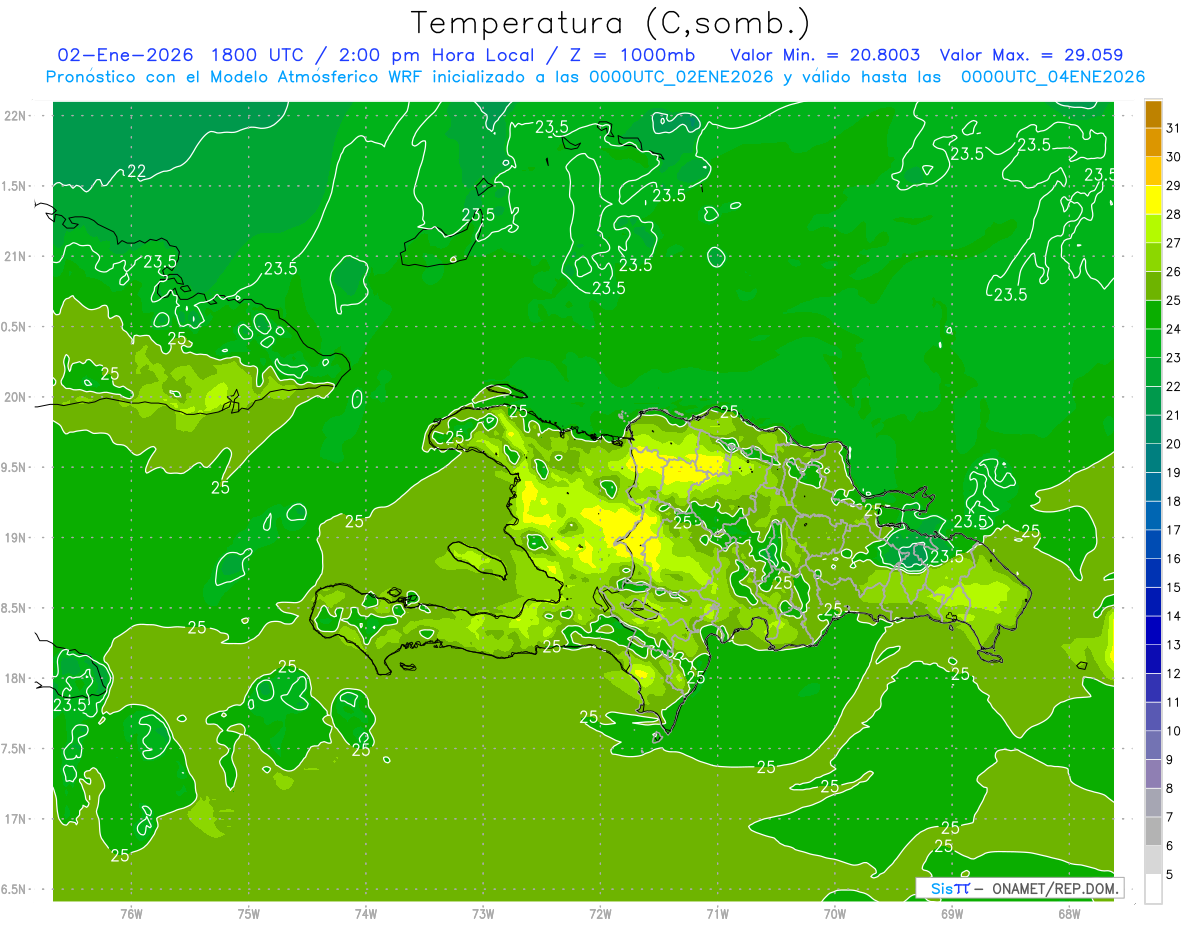The width and height of the screenshot is (1200, 927).
Task: Click the '20N' latitude label
Action: 14,397
